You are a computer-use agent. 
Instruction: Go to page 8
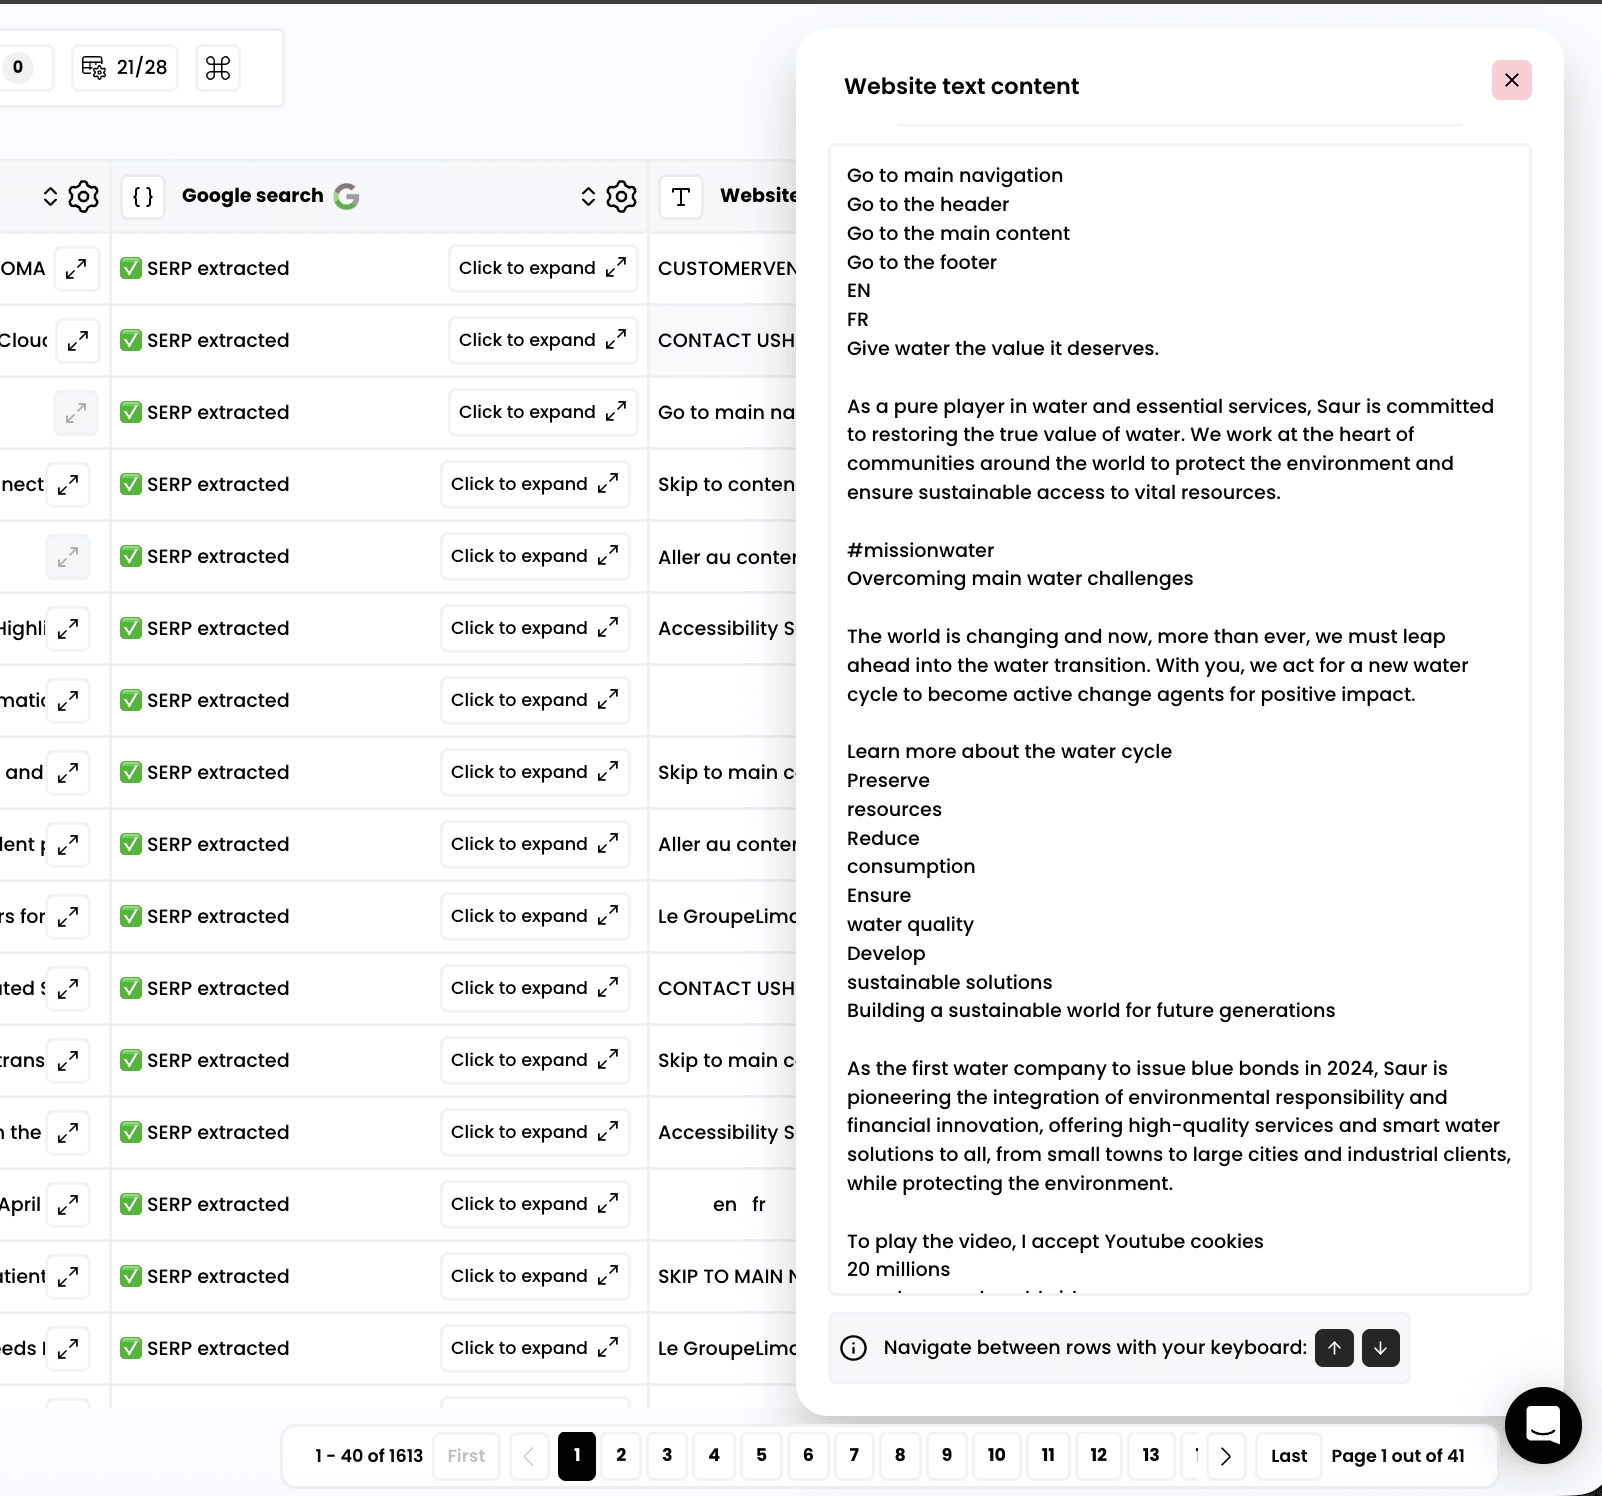(x=900, y=1456)
